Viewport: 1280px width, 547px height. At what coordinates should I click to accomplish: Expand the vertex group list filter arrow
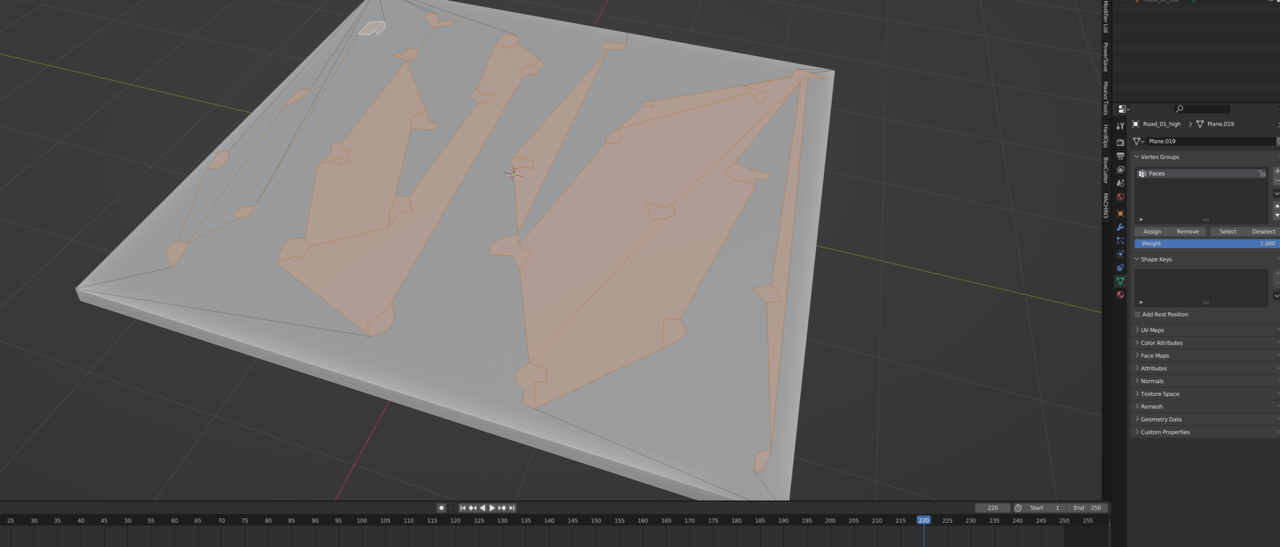coord(1141,219)
